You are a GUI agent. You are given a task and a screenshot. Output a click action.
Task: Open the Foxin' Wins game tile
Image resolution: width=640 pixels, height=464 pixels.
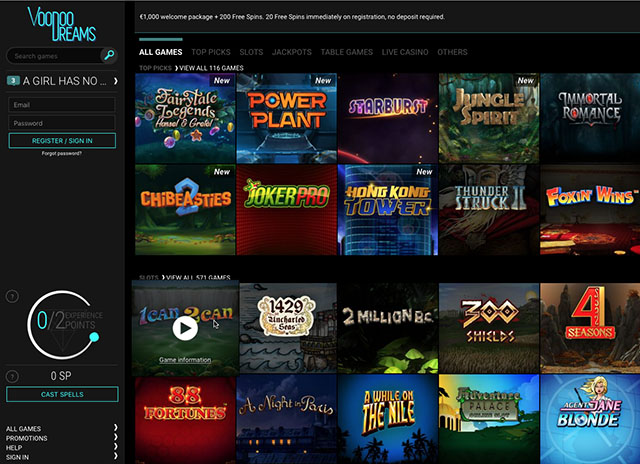[x=590, y=210]
